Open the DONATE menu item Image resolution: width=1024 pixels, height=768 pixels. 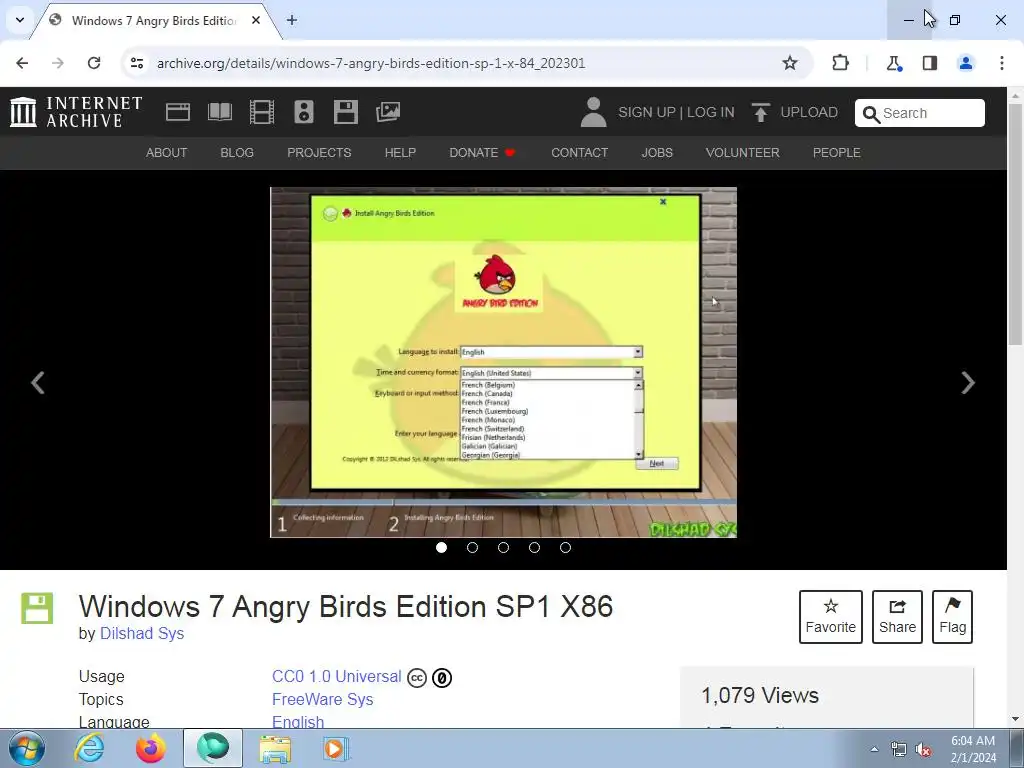coord(482,153)
